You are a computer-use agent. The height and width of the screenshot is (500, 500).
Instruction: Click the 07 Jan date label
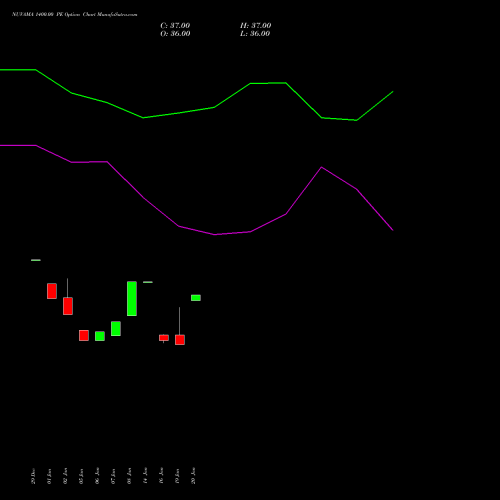pos(113,476)
